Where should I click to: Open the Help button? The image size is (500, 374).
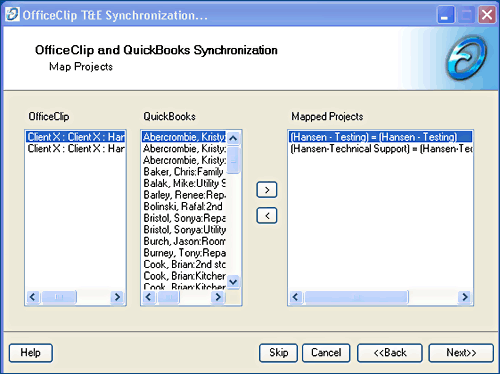(31, 353)
